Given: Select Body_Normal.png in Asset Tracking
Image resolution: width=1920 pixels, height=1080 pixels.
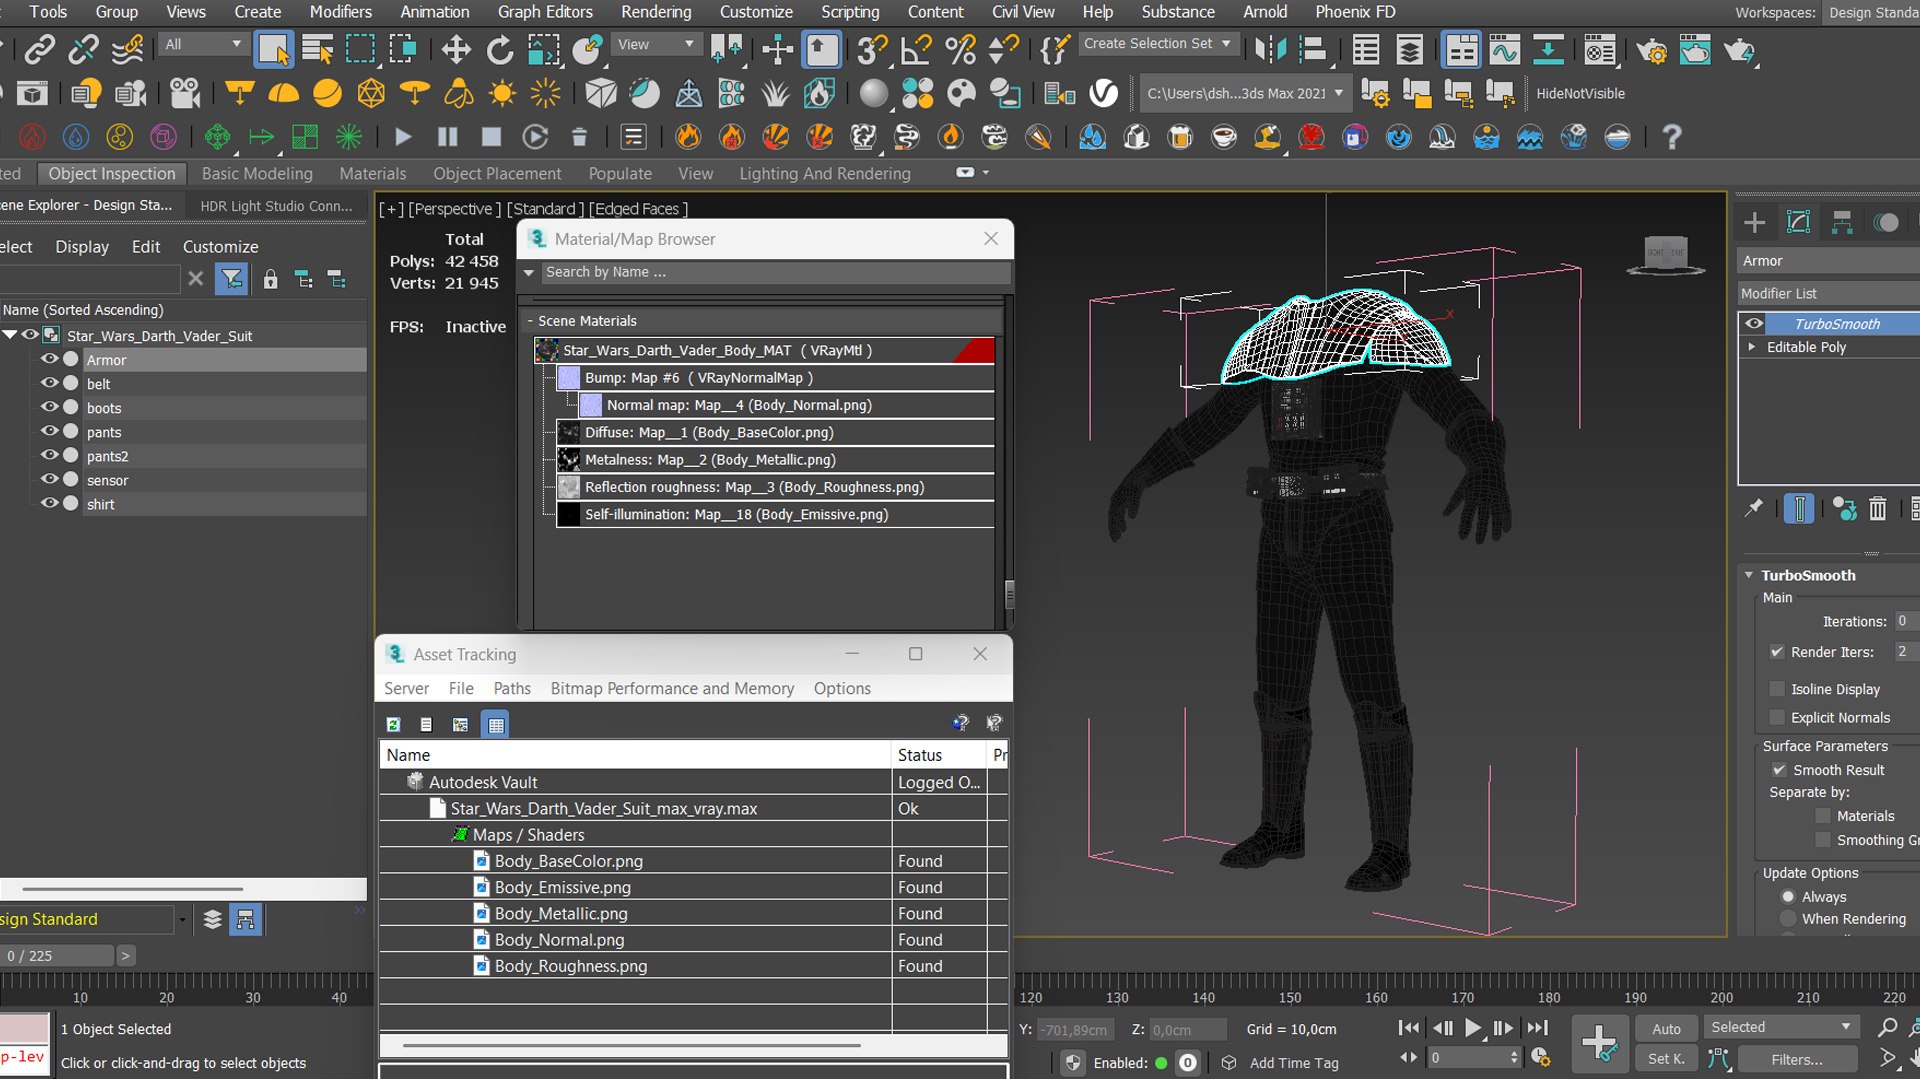Looking at the screenshot, I should coord(559,939).
